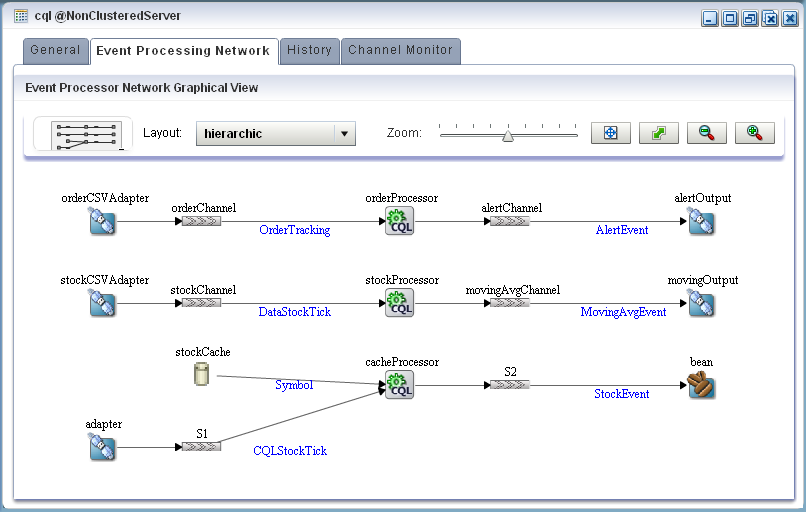Select the stockCSVAdapter node icon

click(x=102, y=303)
